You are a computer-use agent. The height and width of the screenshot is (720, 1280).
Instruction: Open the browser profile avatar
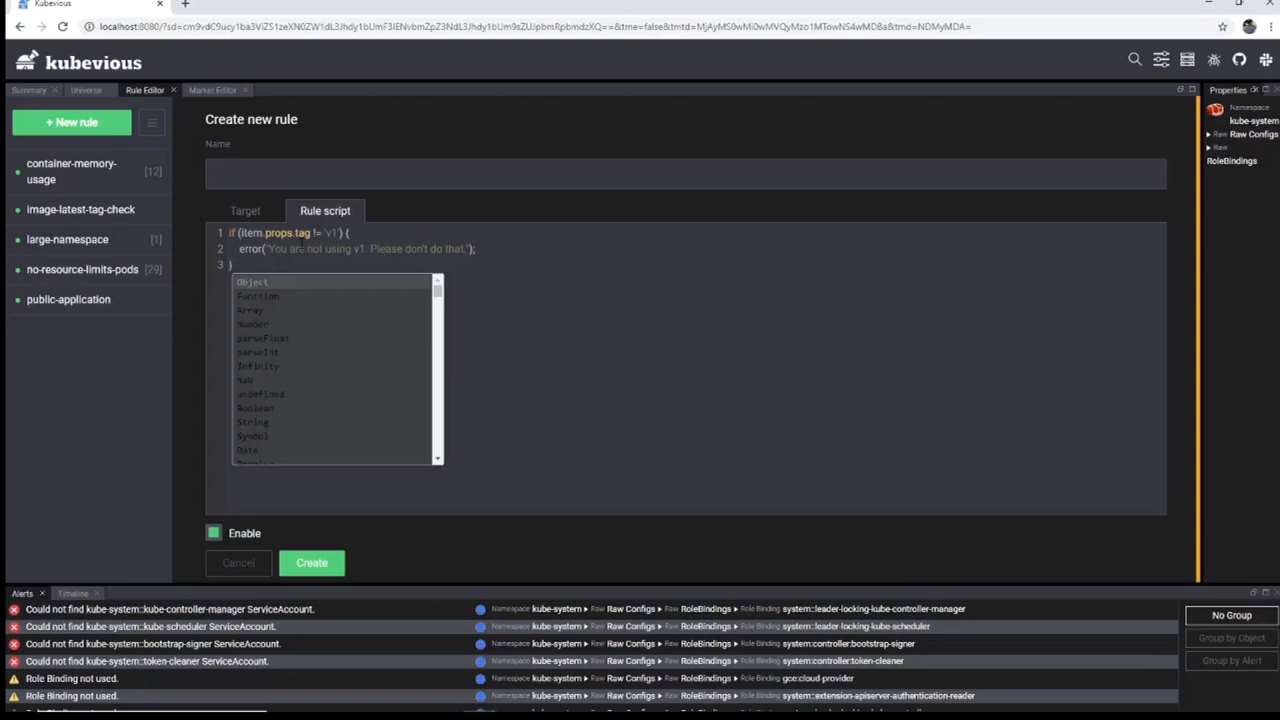pos(1249,27)
